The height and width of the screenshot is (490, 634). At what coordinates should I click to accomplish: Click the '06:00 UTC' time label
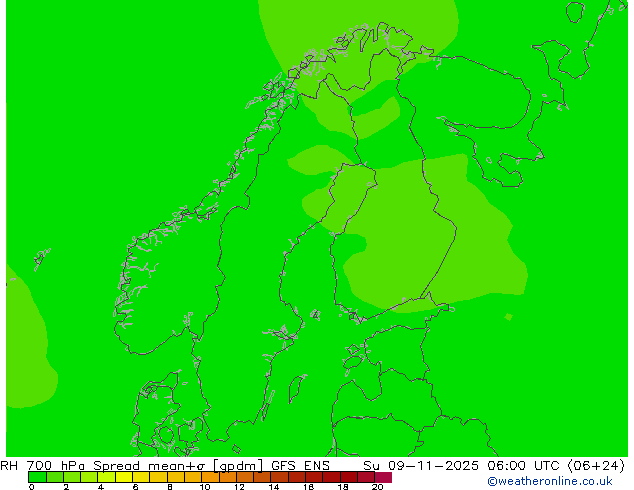click(x=524, y=465)
